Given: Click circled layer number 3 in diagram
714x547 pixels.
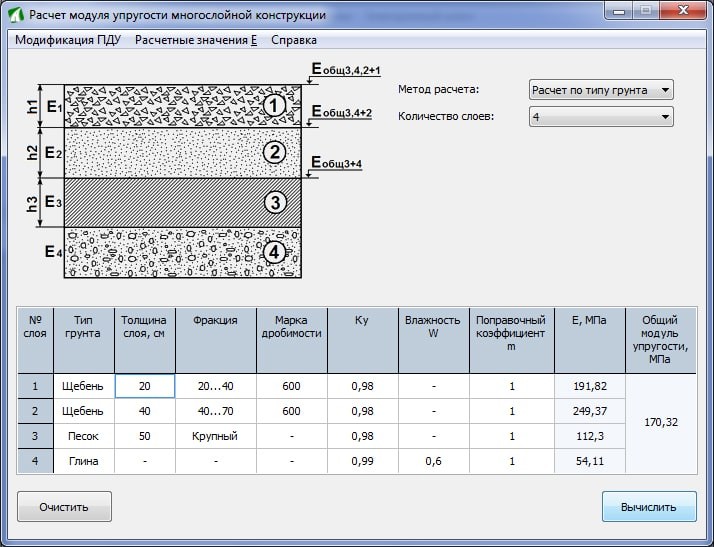Looking at the screenshot, I should point(275,203).
